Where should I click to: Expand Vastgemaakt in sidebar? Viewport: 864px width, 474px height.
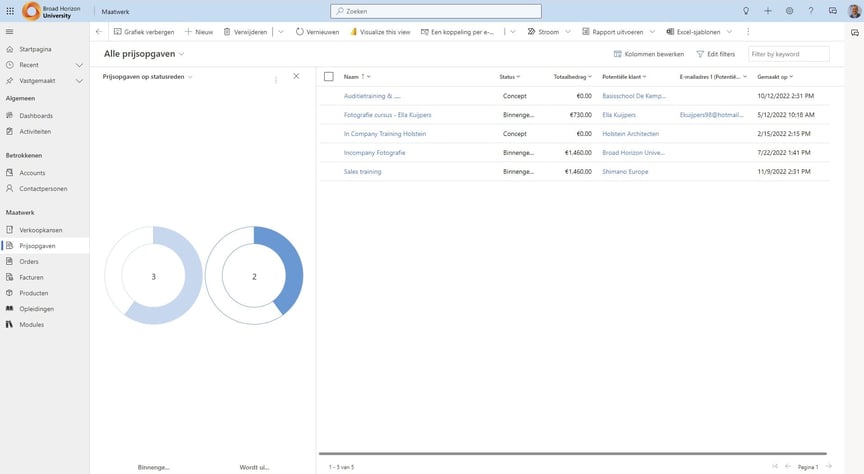coord(79,81)
